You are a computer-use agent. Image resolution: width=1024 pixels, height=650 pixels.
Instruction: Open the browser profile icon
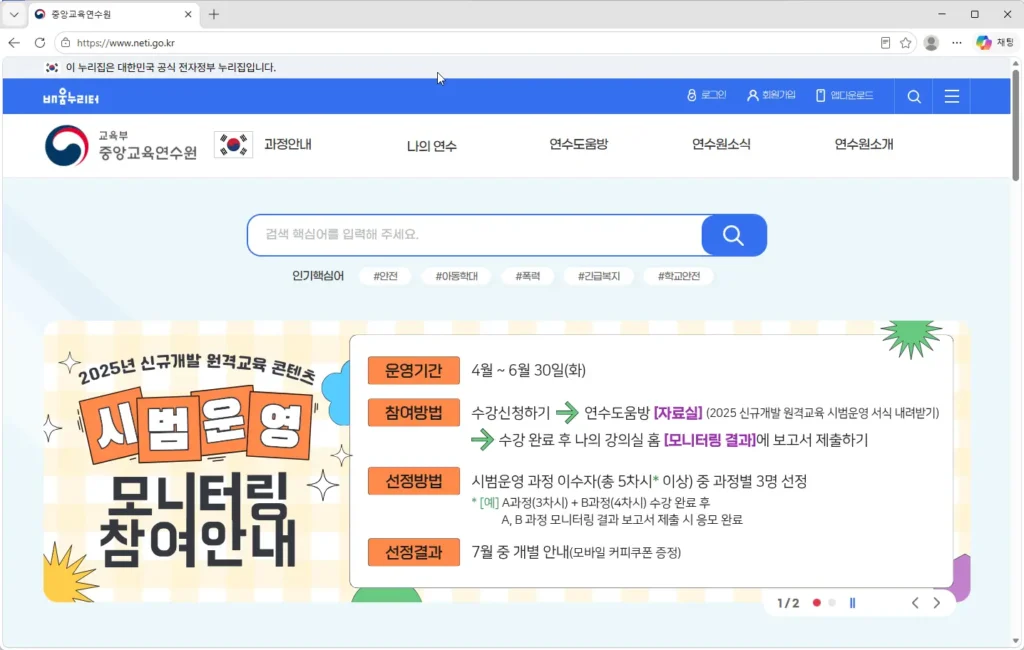(931, 42)
